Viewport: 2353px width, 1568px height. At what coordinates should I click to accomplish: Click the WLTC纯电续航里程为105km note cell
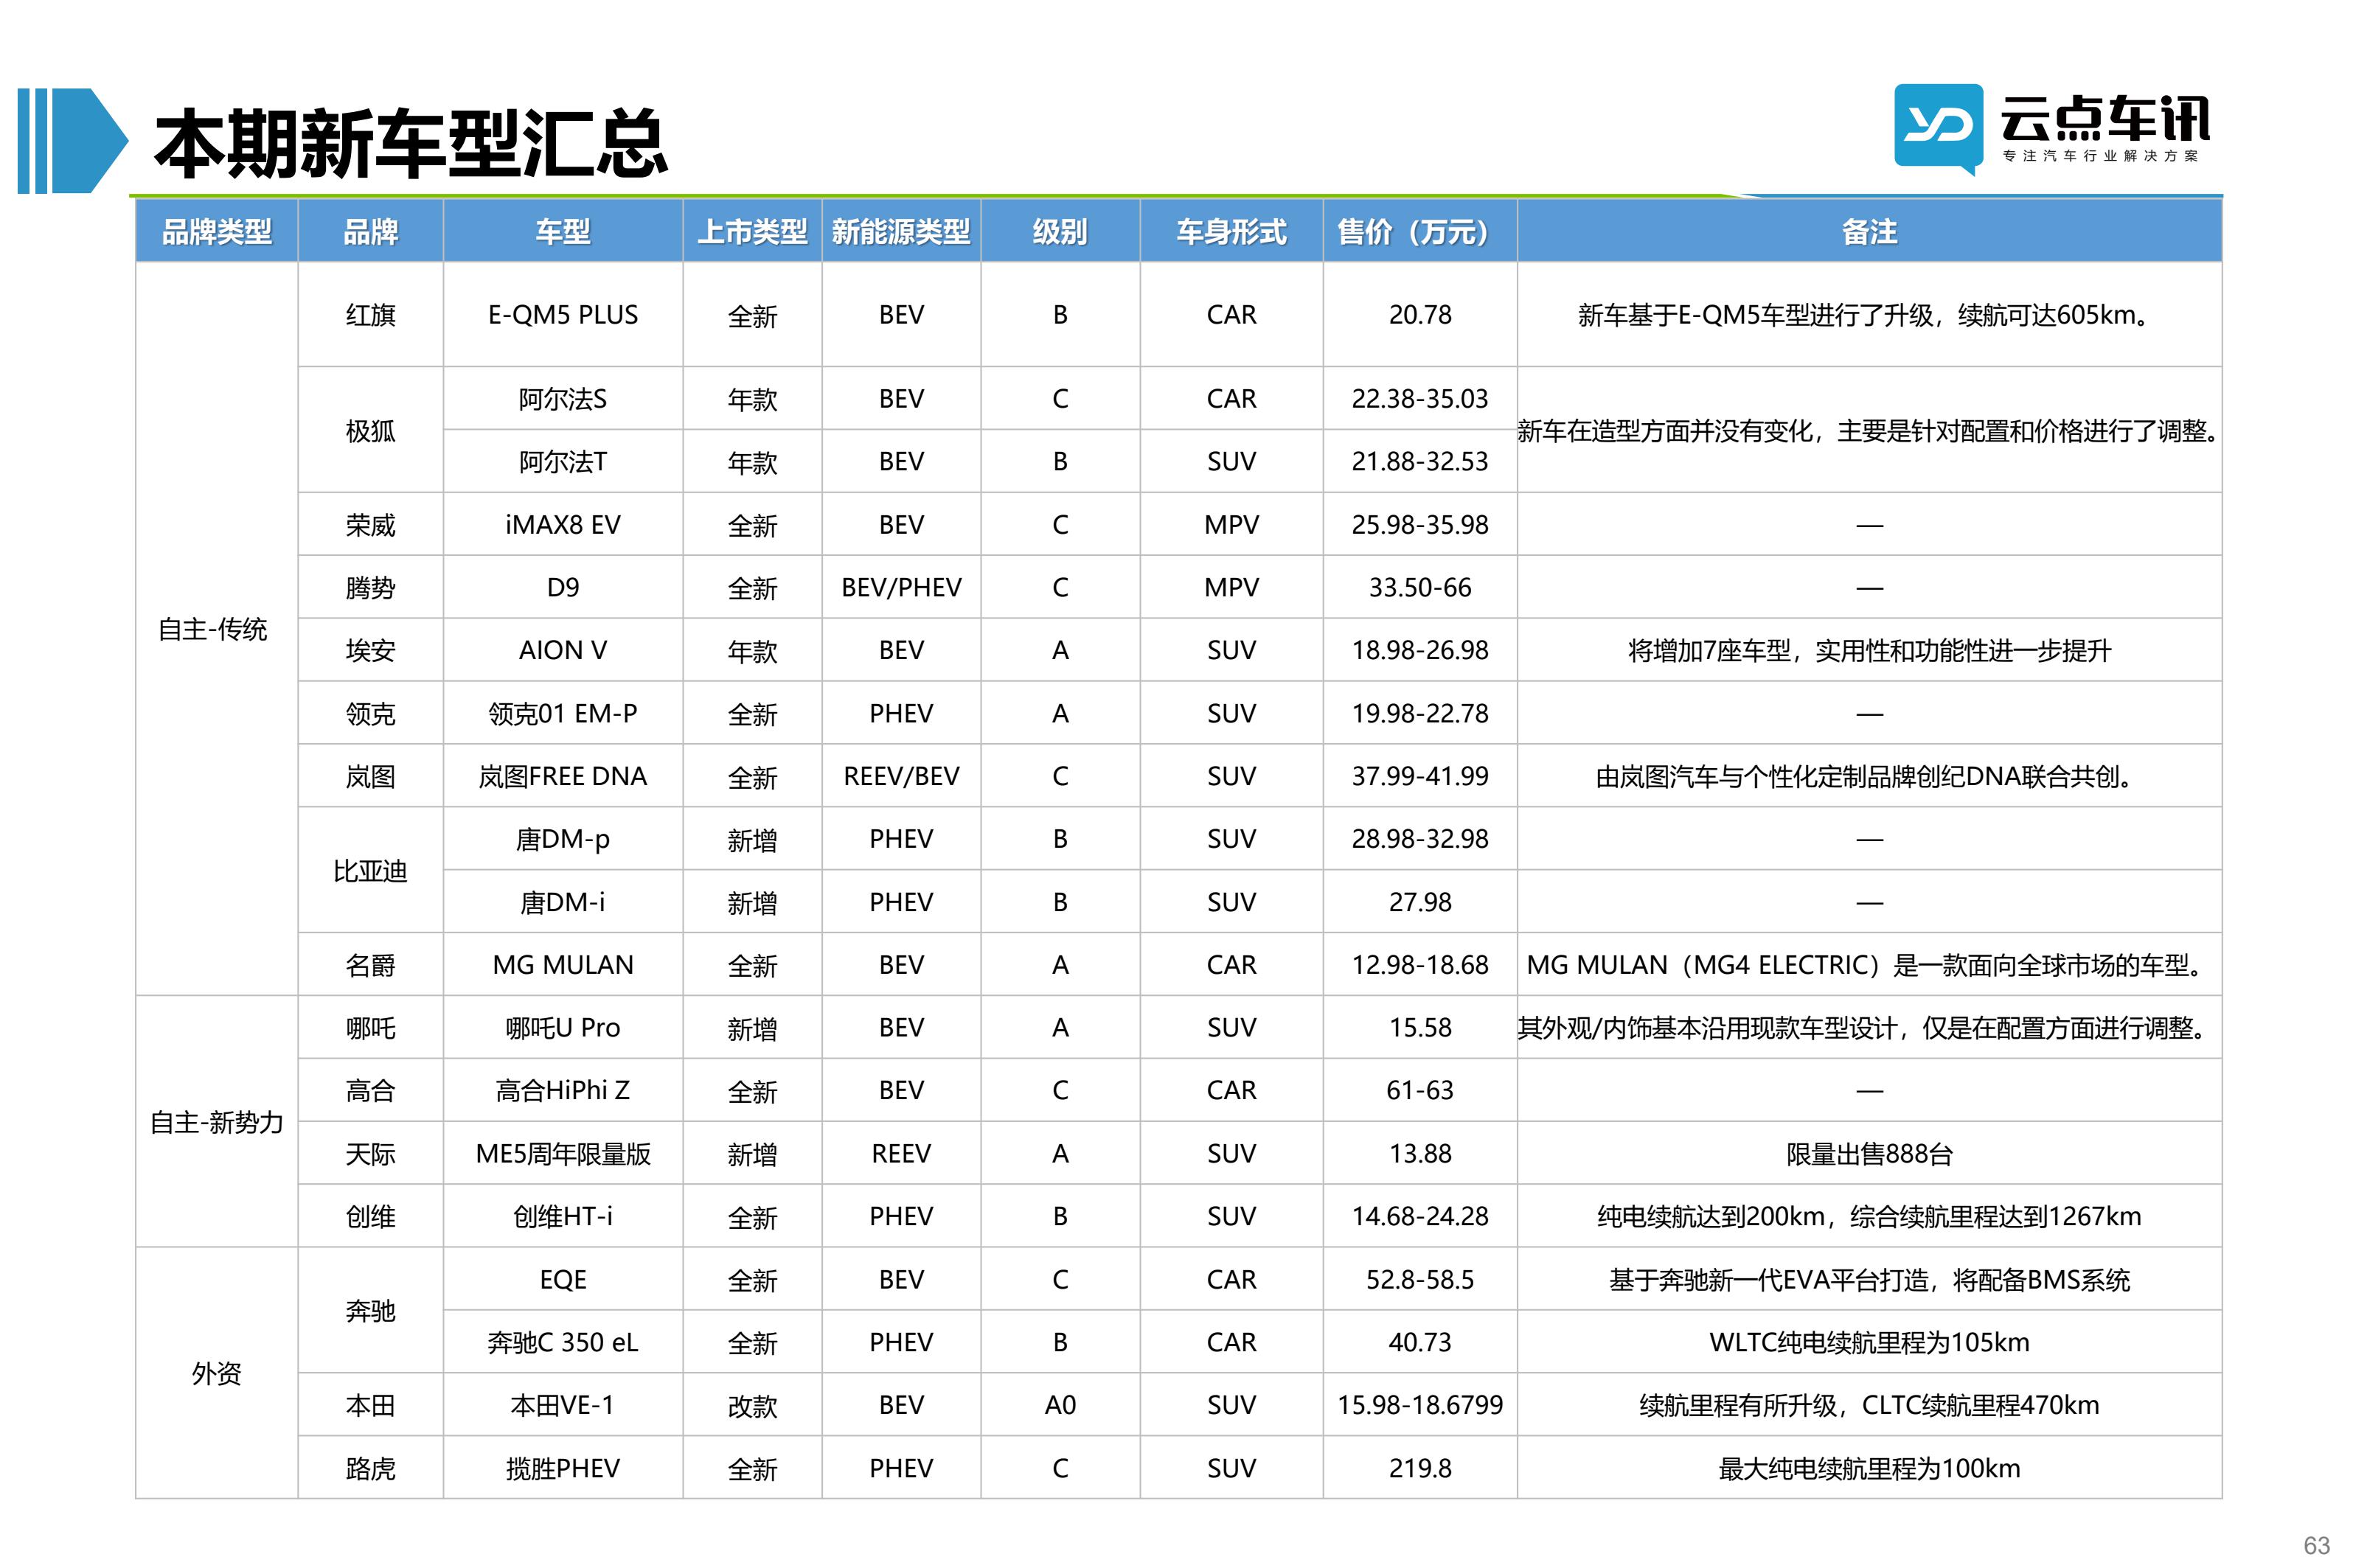click(1869, 1342)
